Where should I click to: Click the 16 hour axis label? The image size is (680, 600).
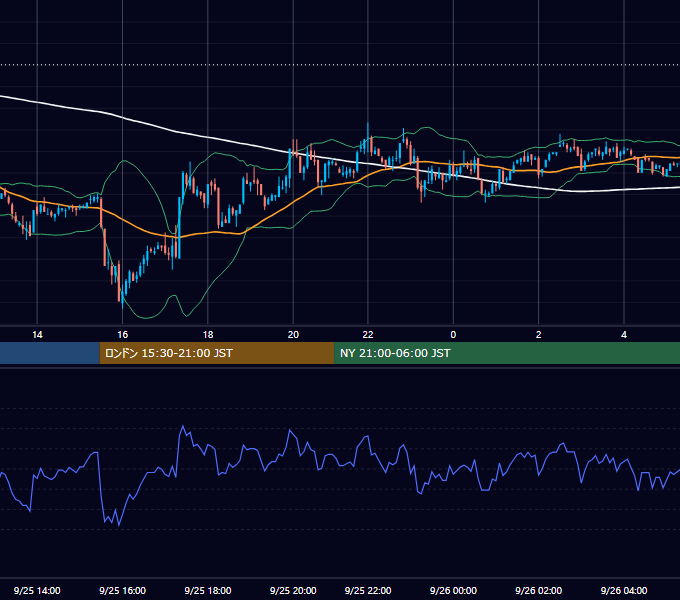tap(123, 335)
